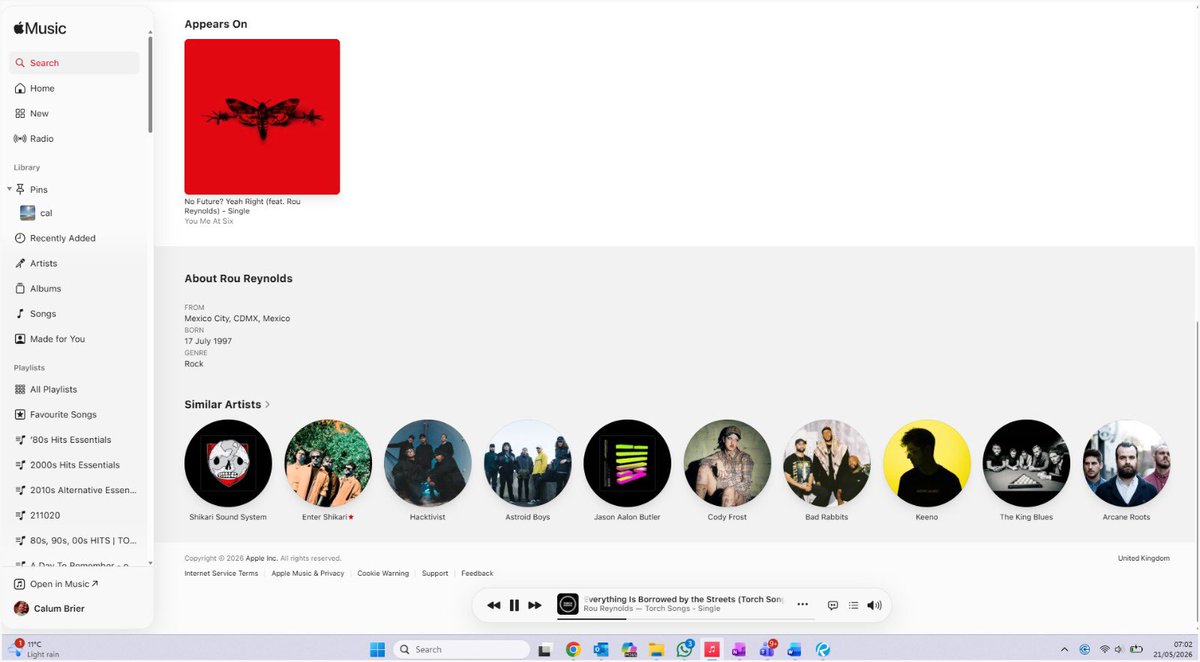The width and height of the screenshot is (1200, 662).
Task: Collapse the Pins section triangle
Action: pos(9,189)
